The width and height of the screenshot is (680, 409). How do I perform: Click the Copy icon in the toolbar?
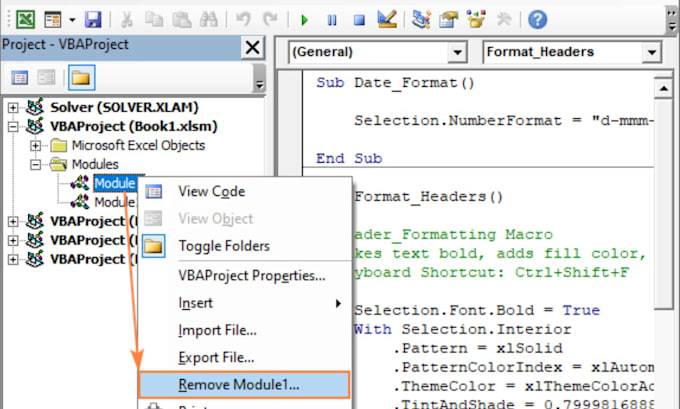(154, 20)
